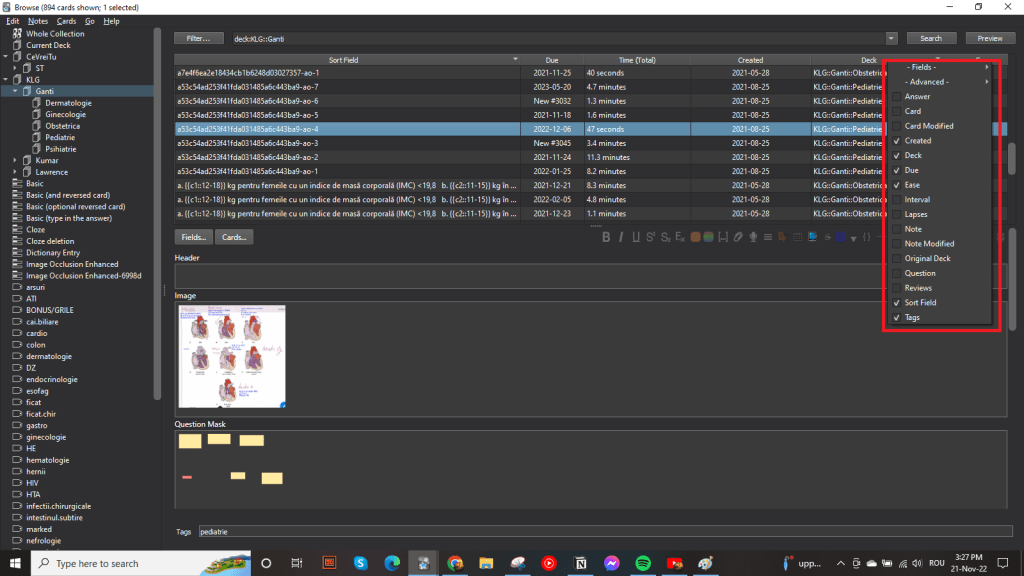This screenshot has width=1024, height=576.
Task: Open Spotify from the taskbar
Action: pyautogui.click(x=643, y=563)
